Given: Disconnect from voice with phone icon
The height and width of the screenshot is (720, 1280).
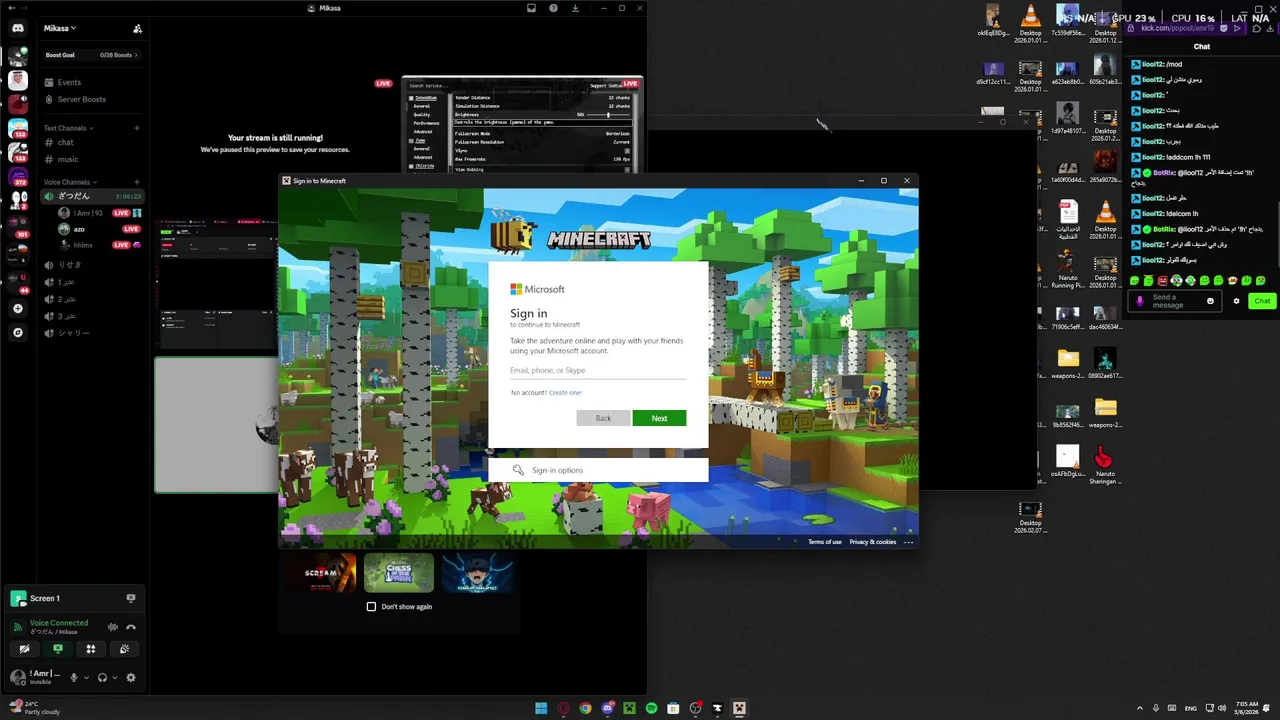Looking at the screenshot, I should (130, 627).
